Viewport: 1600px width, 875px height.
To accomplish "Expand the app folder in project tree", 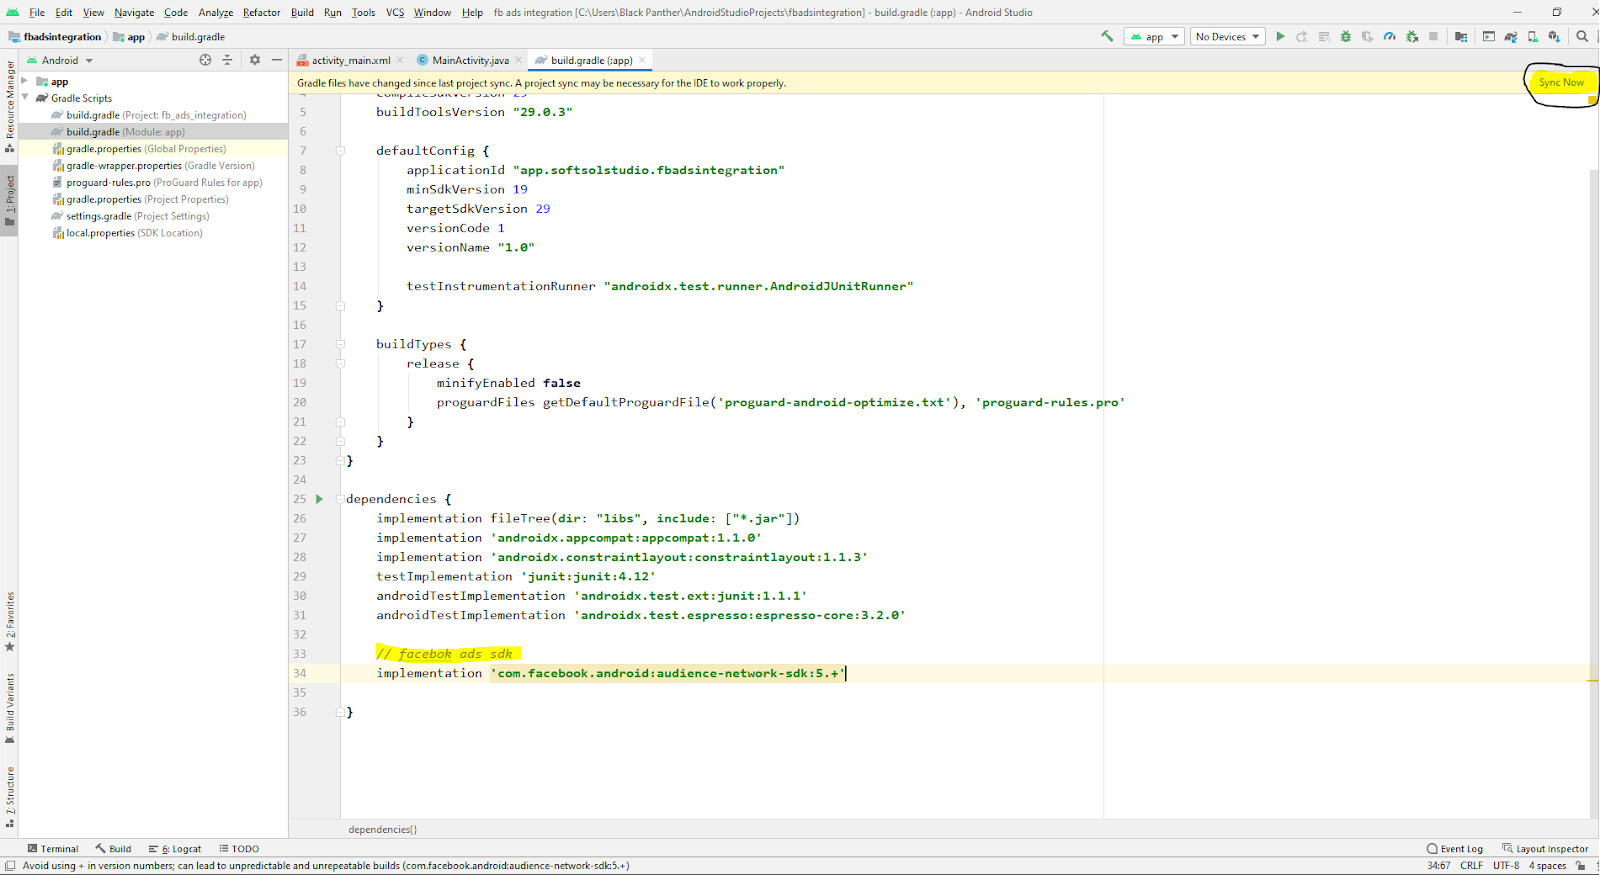I will [x=25, y=81].
